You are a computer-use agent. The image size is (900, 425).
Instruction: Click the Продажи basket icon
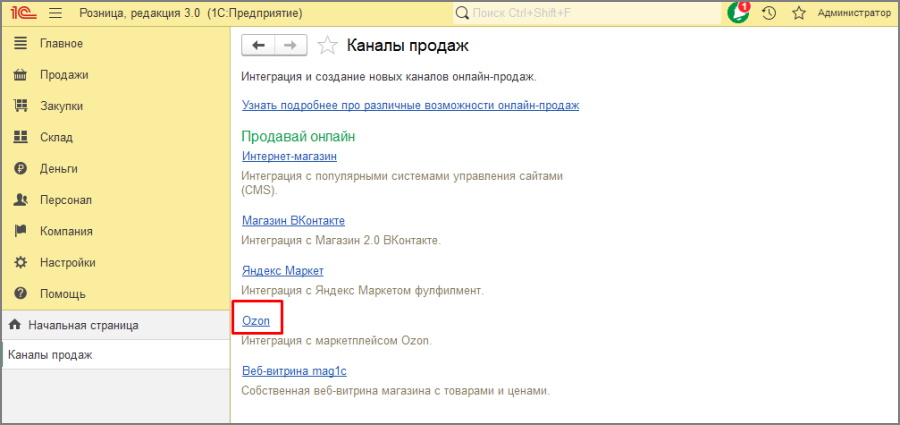(21, 75)
